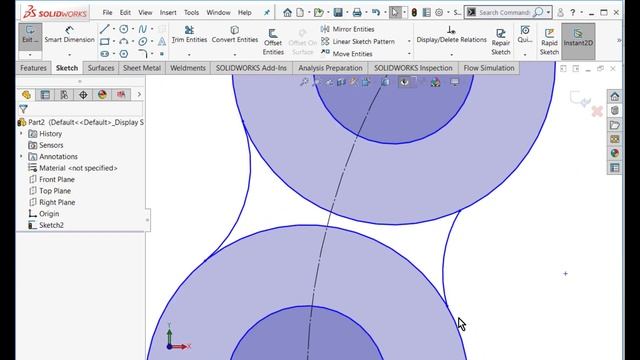Select the Corner Rectangle tool
Screen dimensions: 640x360
pyautogui.click(x=104, y=41)
